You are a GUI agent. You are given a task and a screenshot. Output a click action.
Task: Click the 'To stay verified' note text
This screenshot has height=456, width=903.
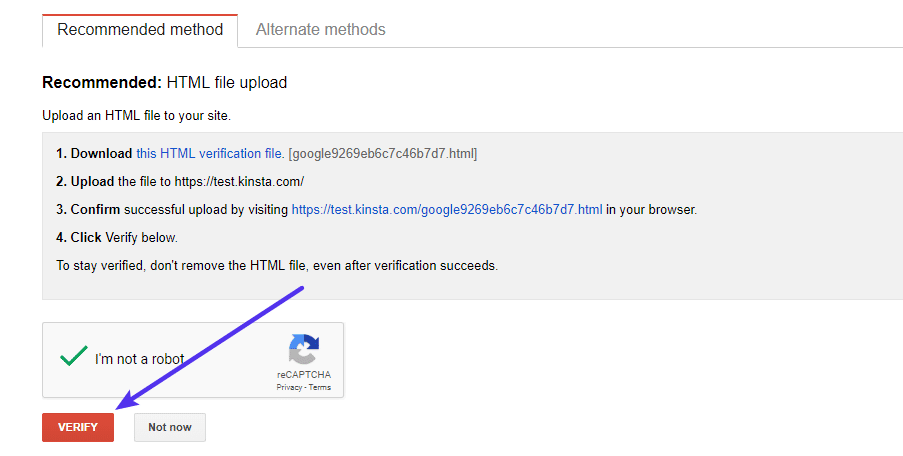(277, 266)
